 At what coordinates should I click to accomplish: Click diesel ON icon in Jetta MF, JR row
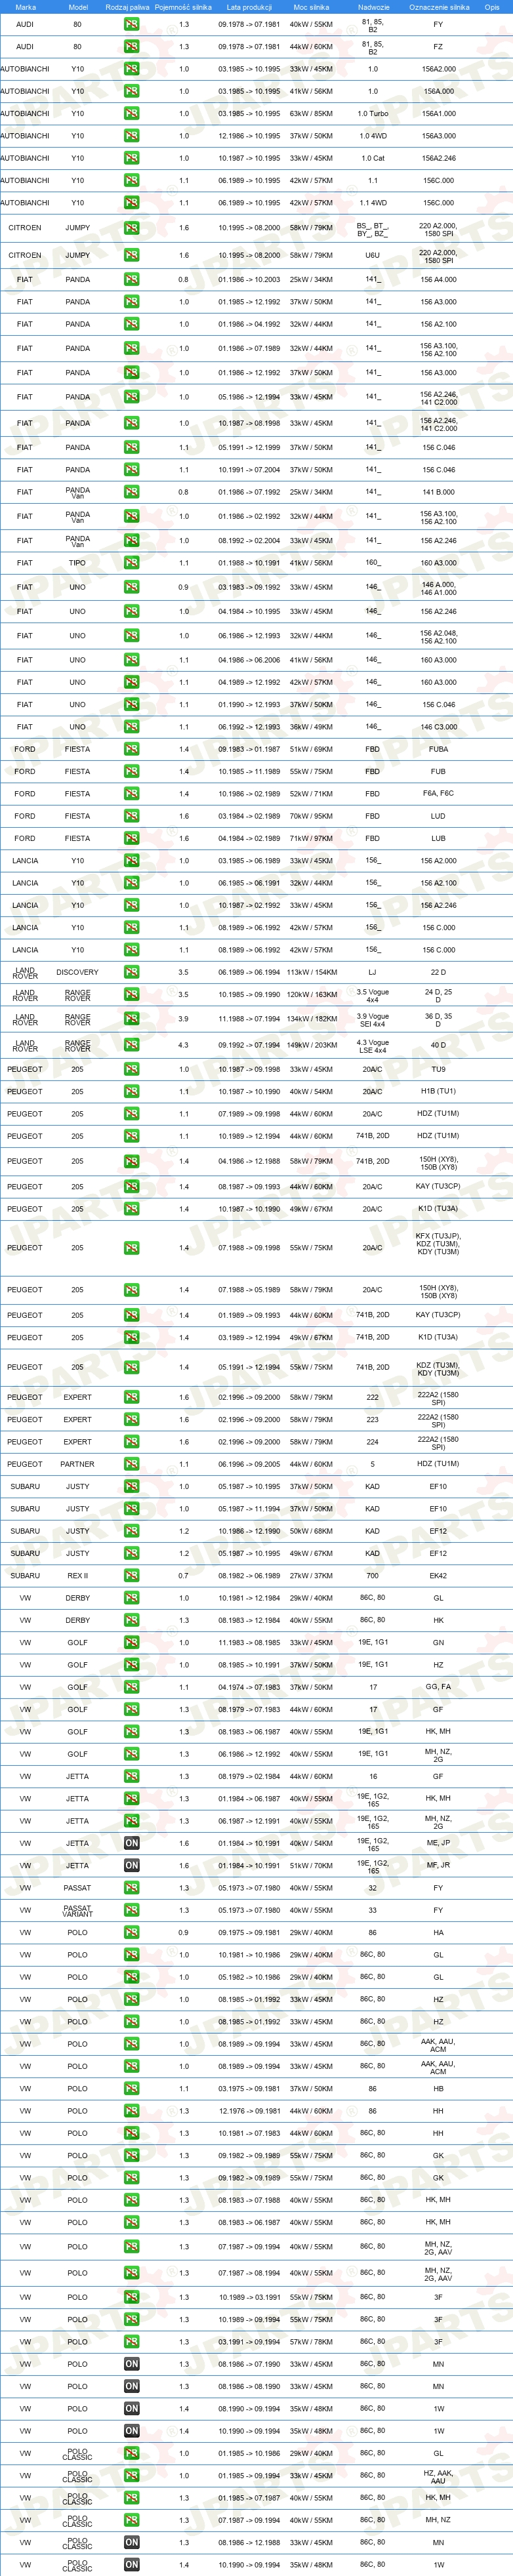point(131,1866)
